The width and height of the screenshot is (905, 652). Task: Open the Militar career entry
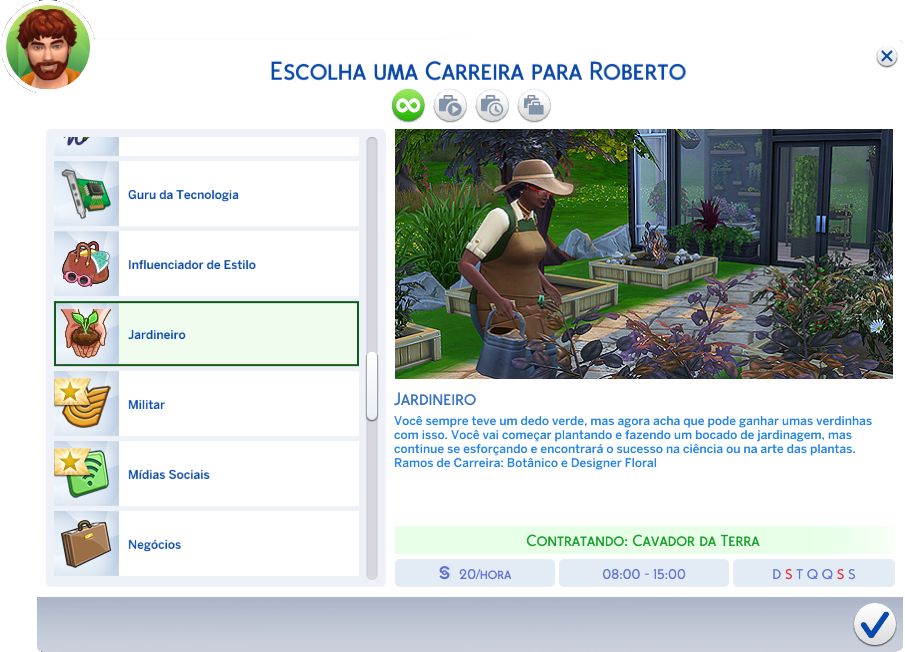(x=206, y=404)
